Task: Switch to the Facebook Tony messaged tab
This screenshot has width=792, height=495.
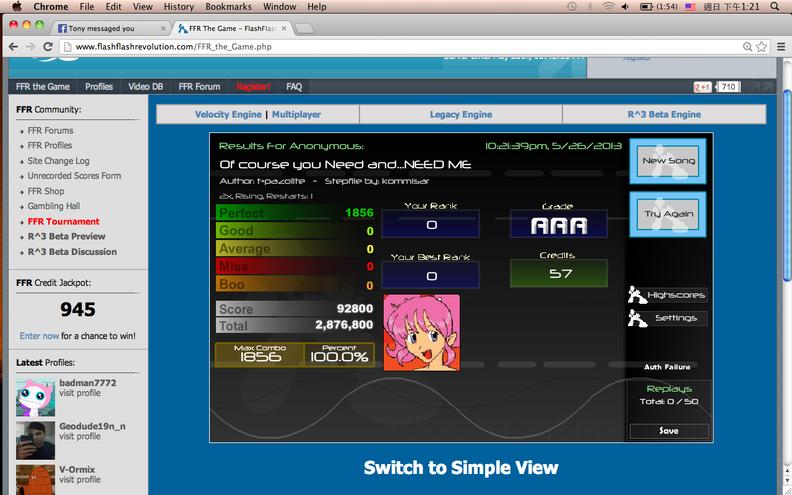Action: point(112,28)
